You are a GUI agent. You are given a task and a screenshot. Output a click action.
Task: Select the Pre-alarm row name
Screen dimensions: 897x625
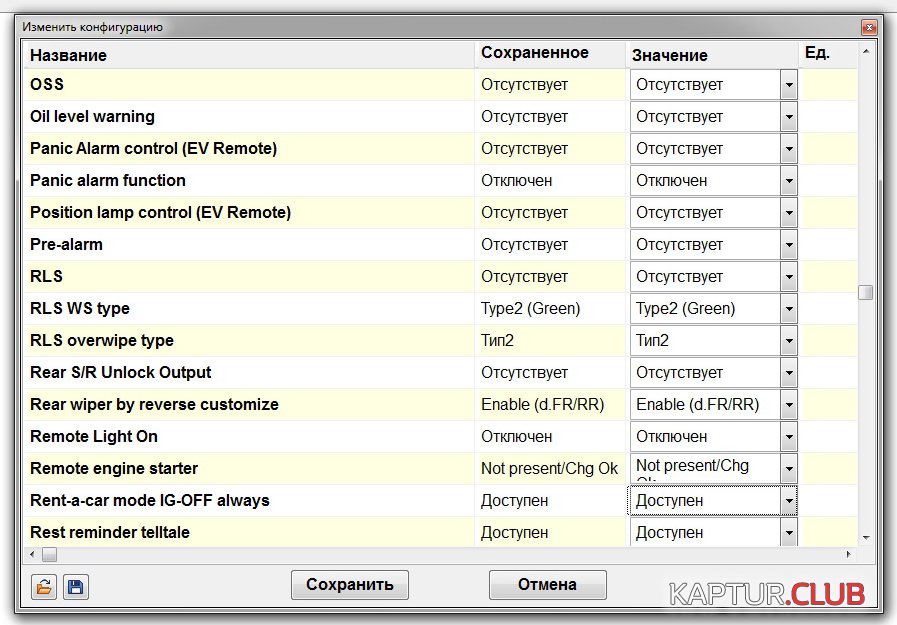66,245
